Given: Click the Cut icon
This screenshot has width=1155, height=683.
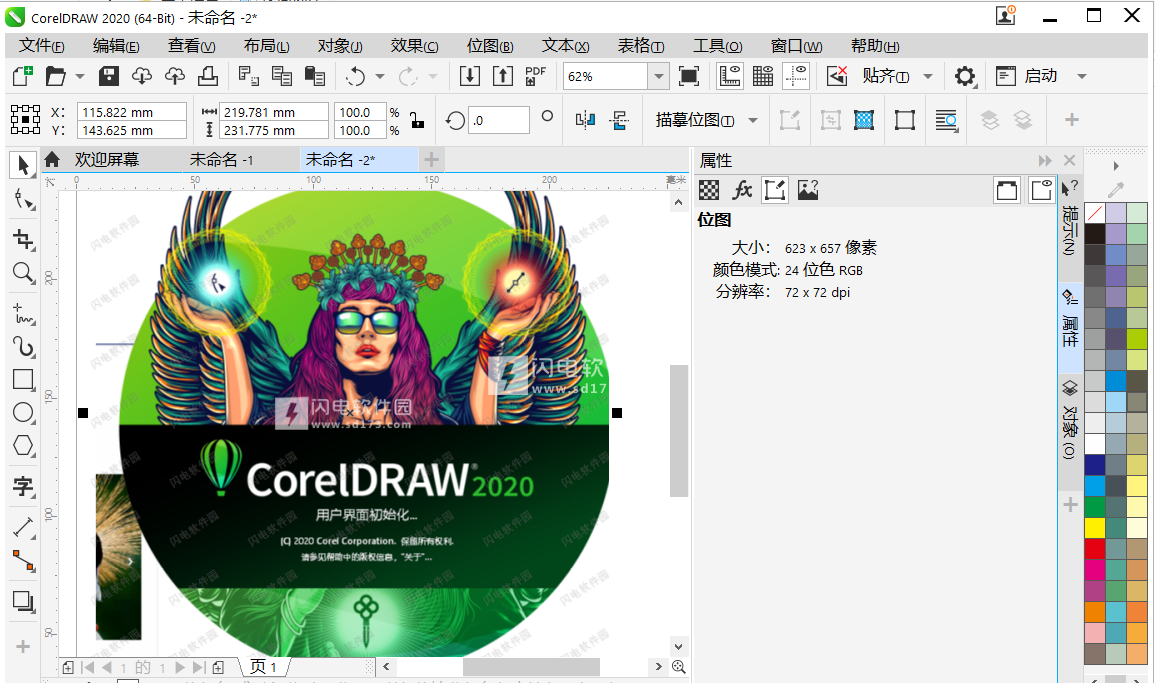Looking at the screenshot, I should tap(248, 76).
